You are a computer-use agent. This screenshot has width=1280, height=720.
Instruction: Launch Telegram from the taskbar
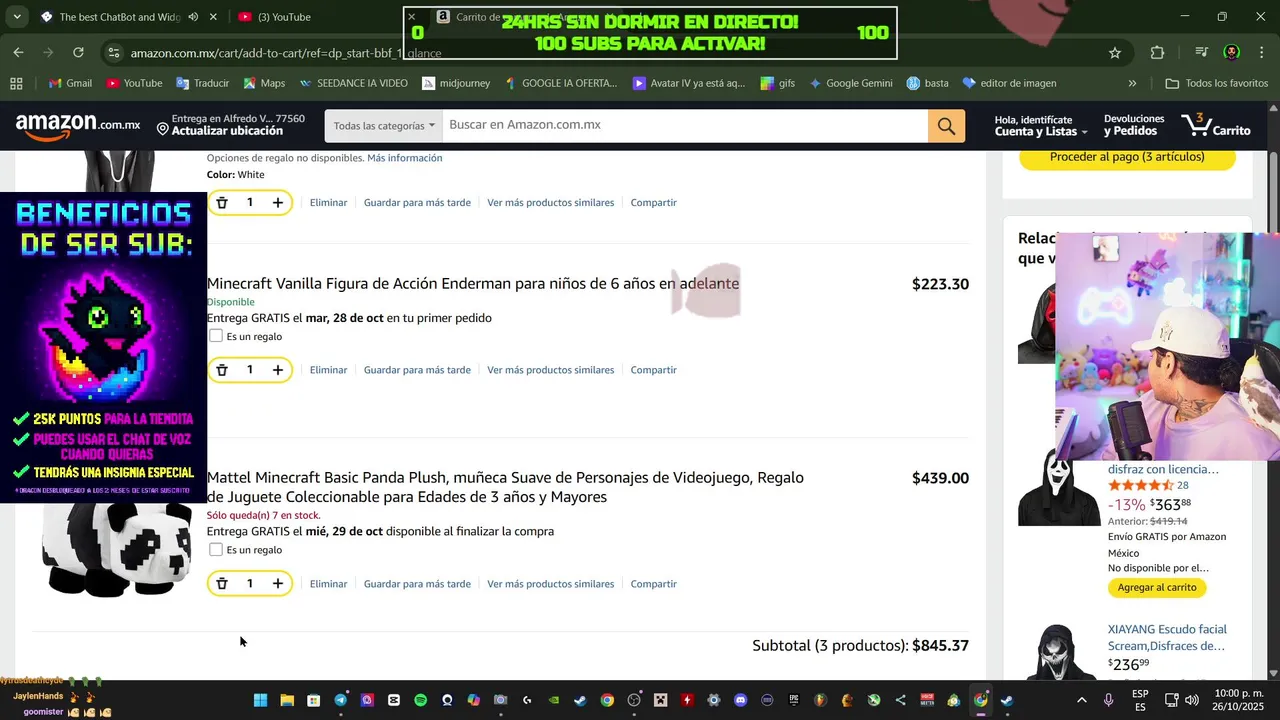(x=341, y=700)
